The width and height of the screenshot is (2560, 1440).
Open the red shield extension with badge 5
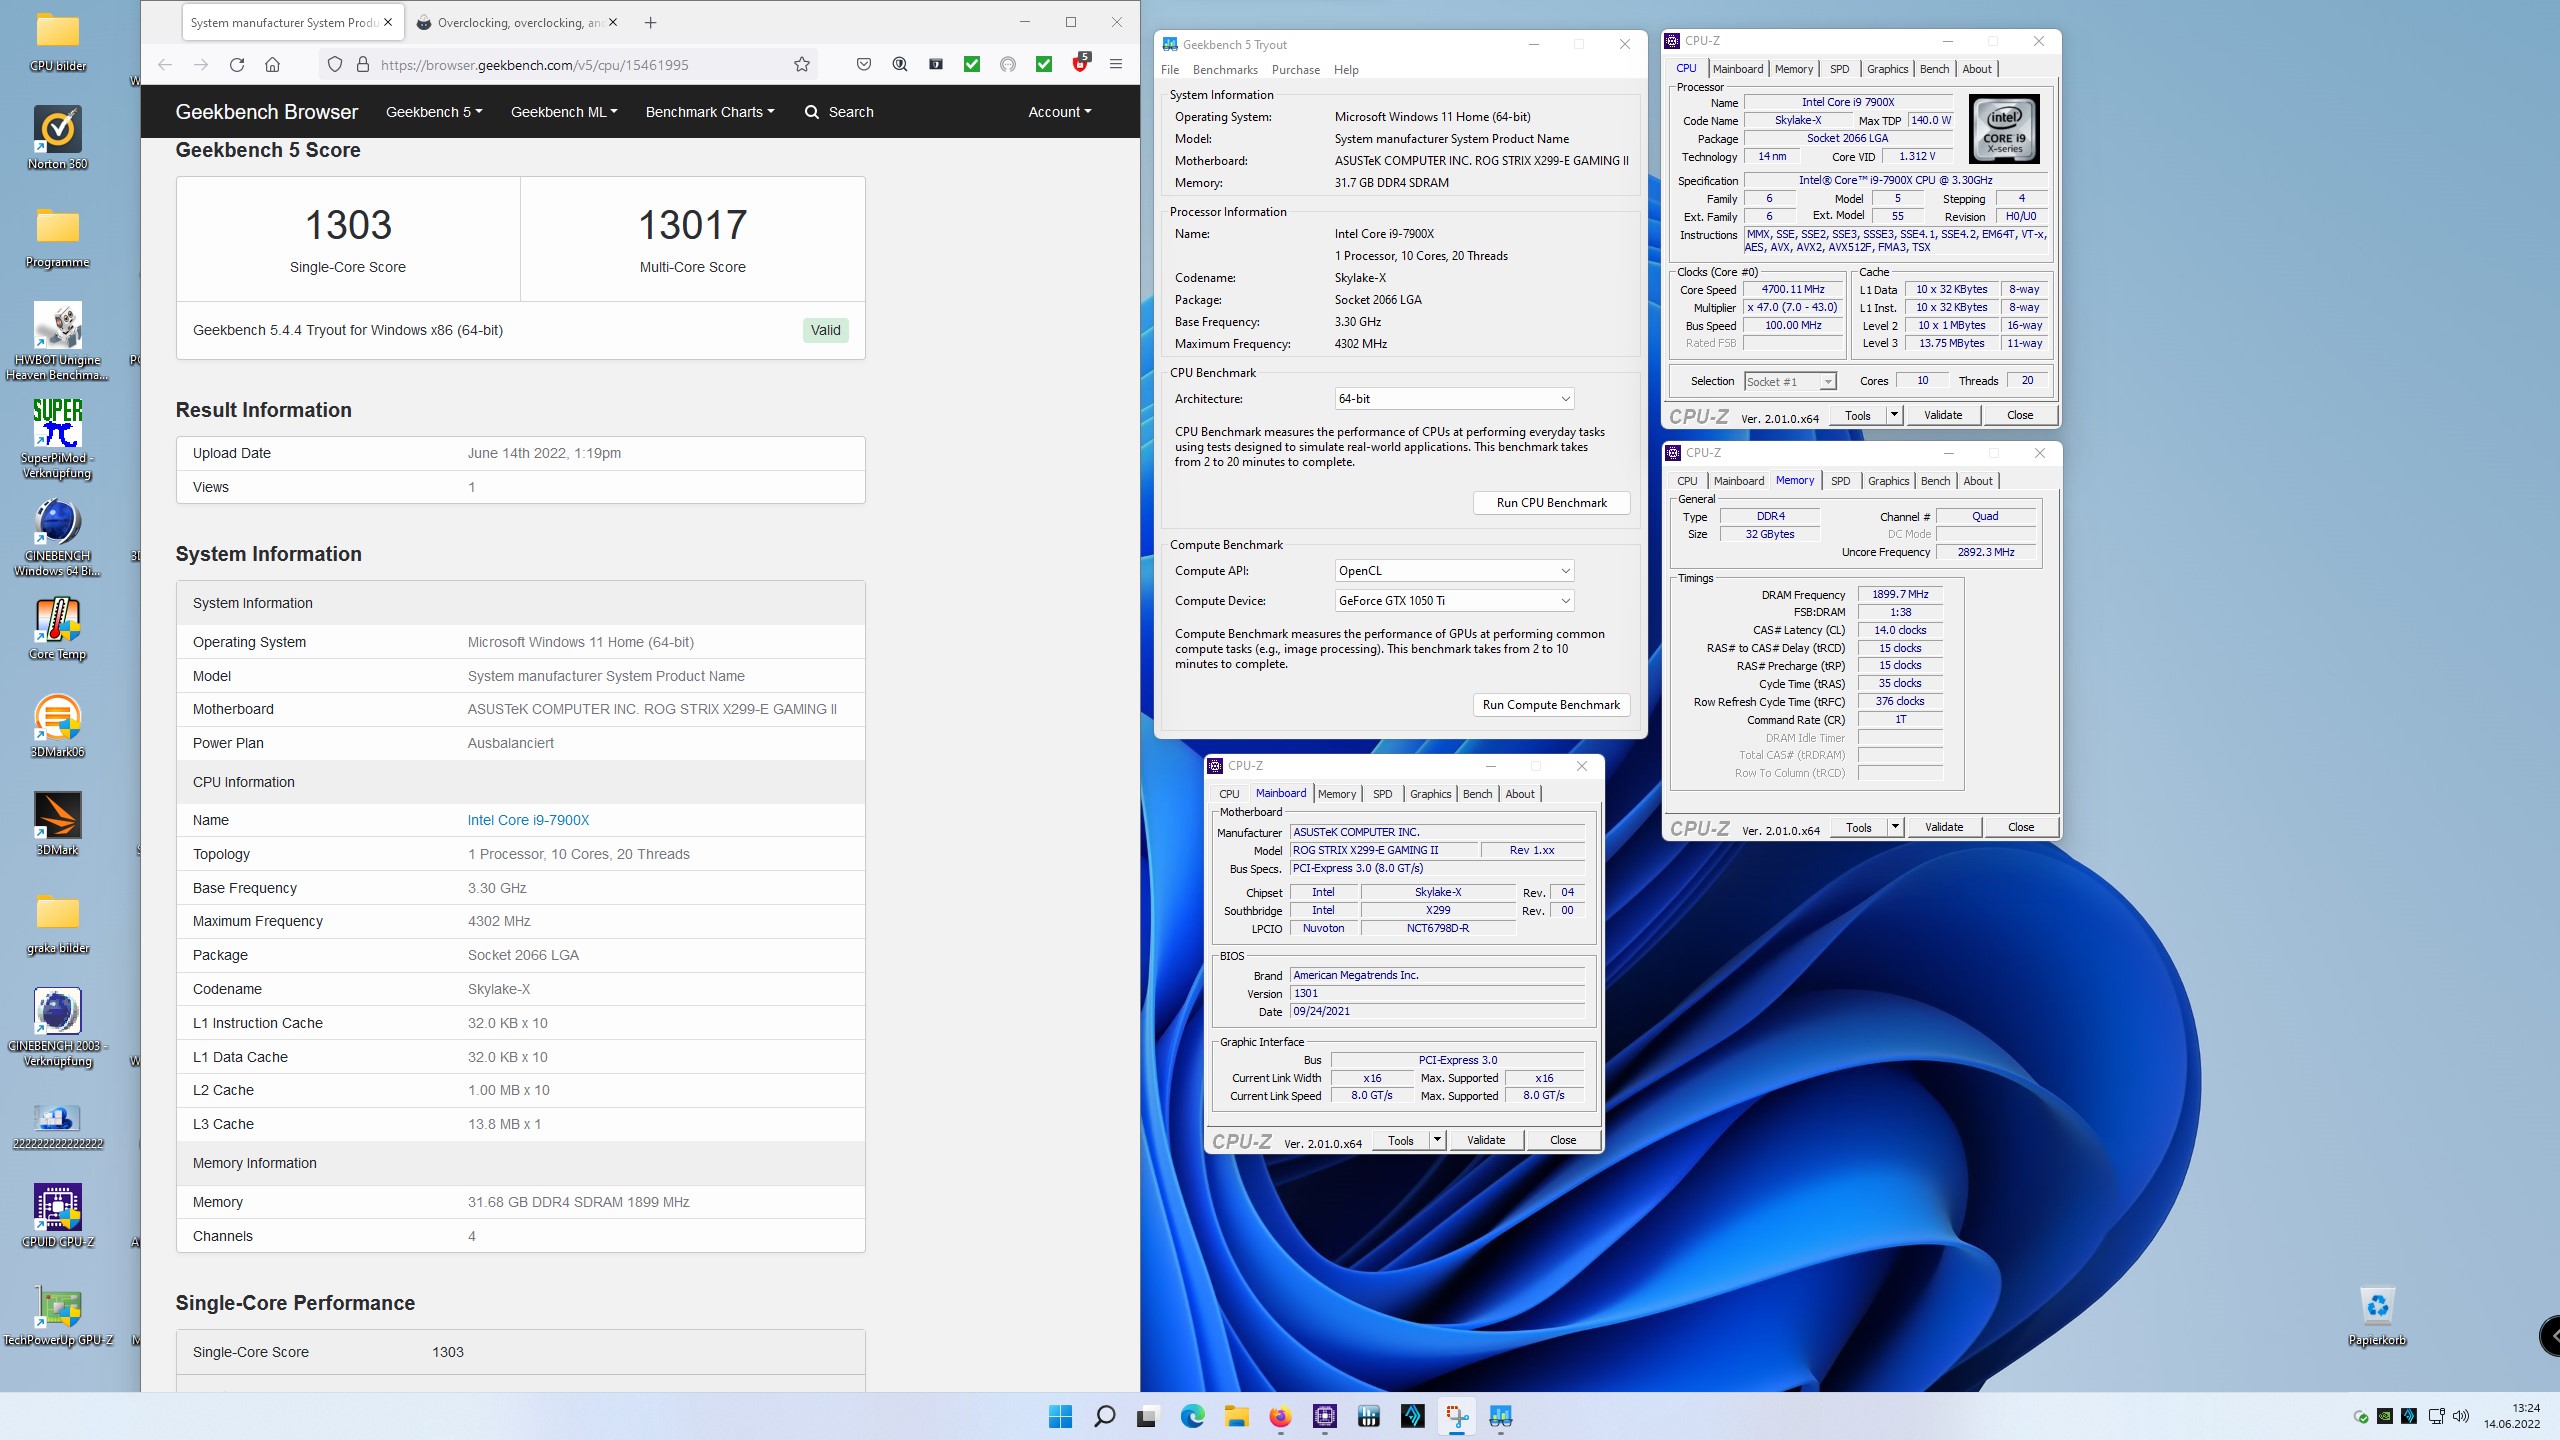click(1080, 63)
